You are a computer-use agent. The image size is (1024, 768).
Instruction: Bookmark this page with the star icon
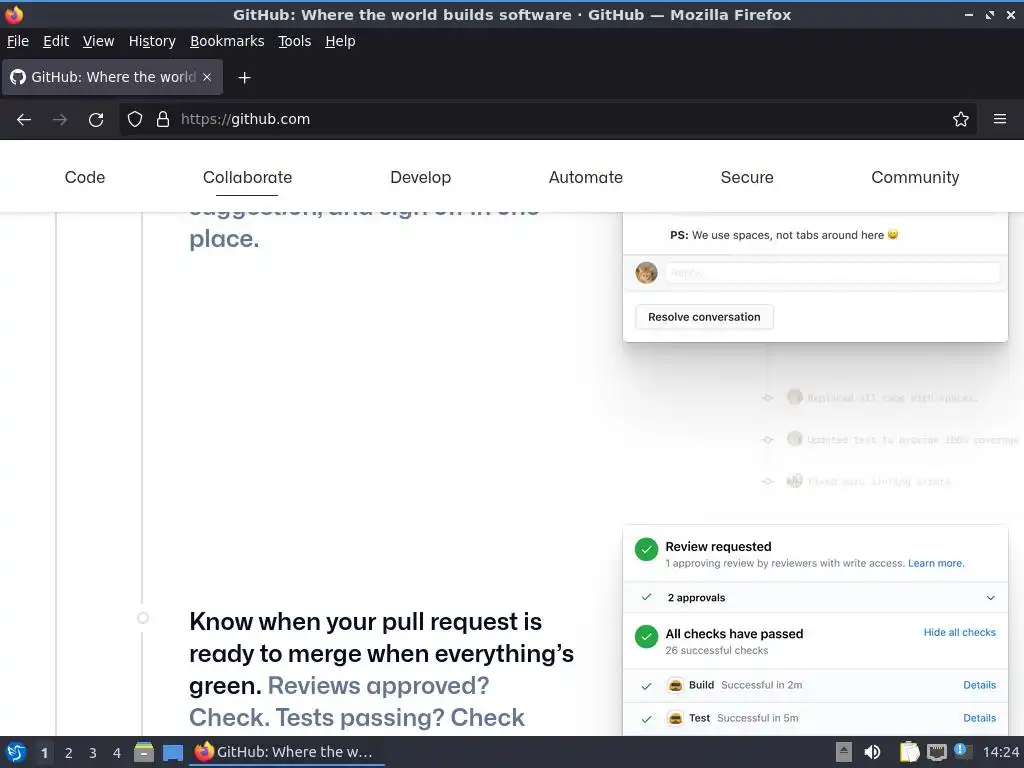coord(961,119)
